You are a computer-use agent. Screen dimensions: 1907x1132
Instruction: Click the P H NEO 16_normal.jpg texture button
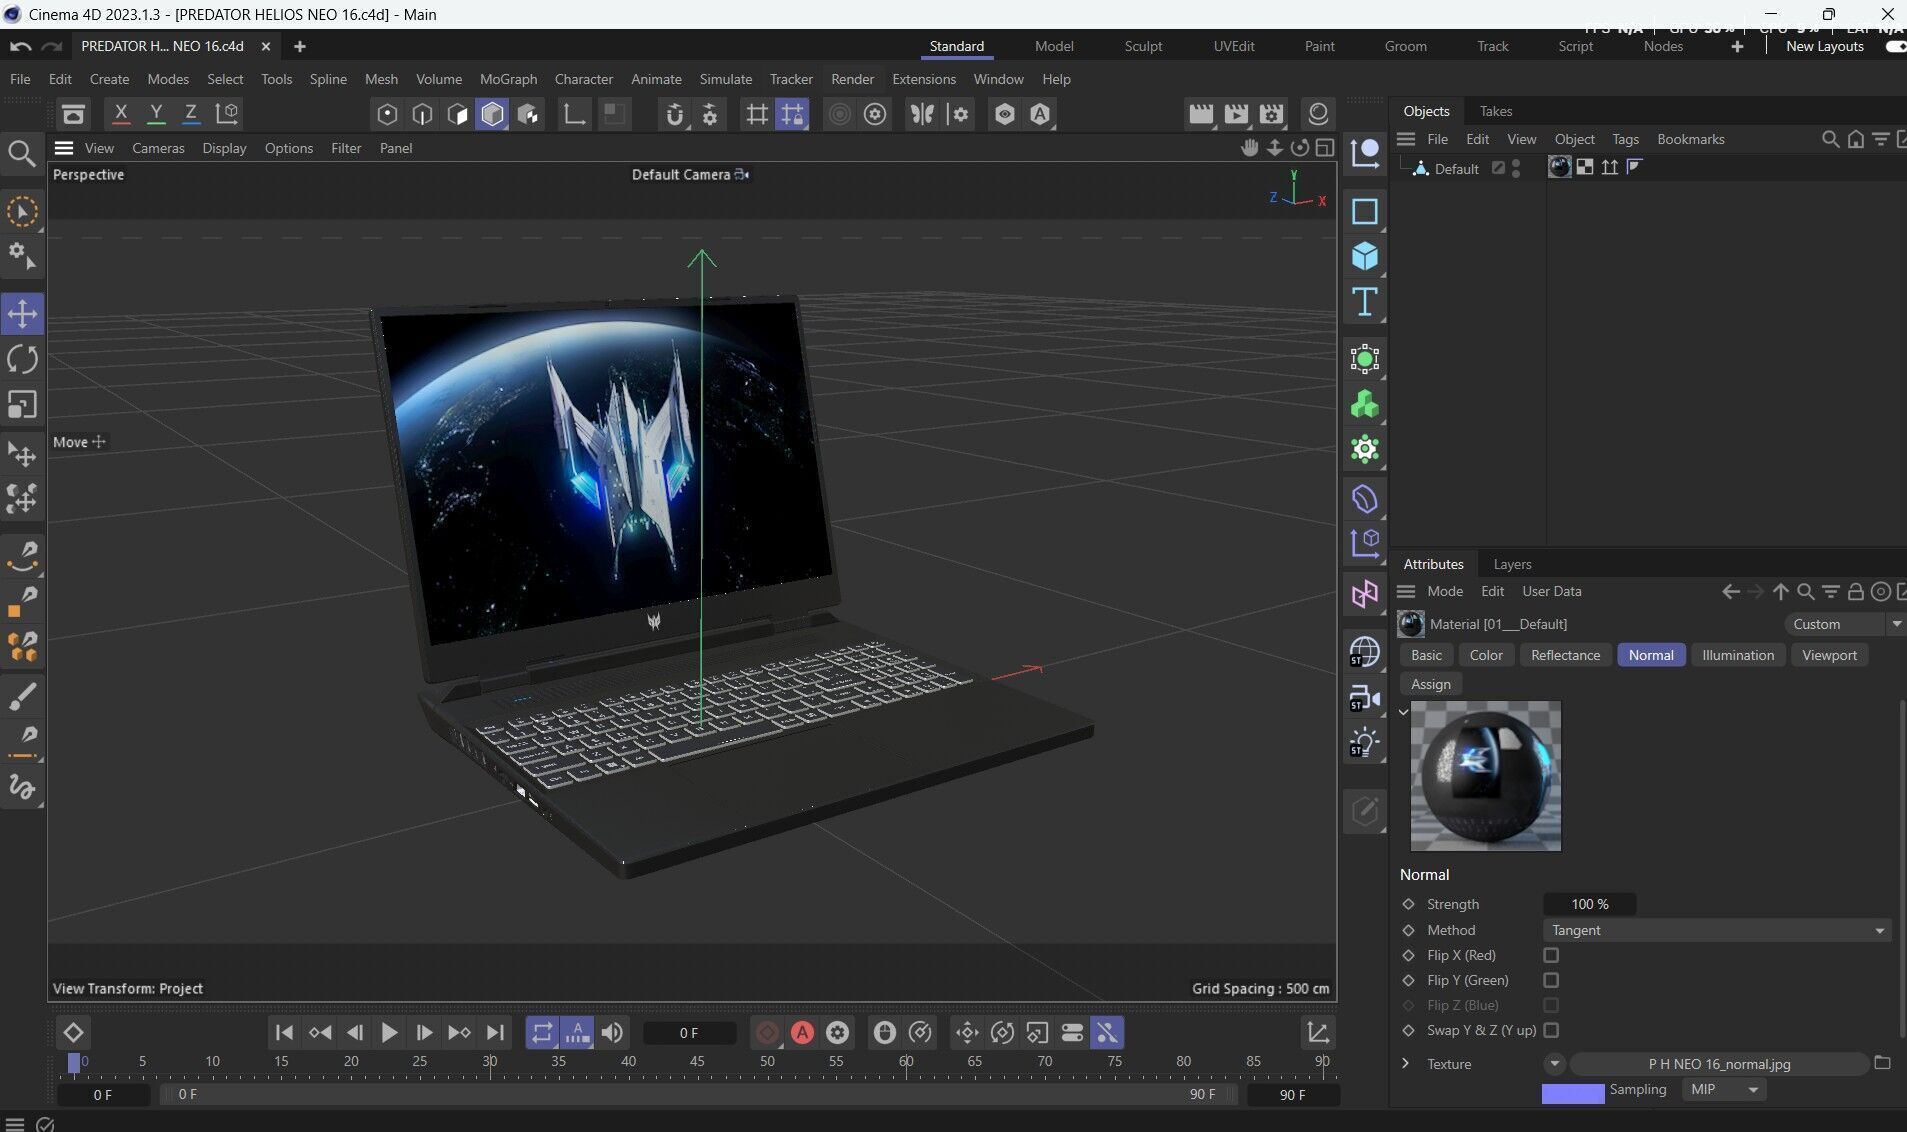point(1718,1064)
